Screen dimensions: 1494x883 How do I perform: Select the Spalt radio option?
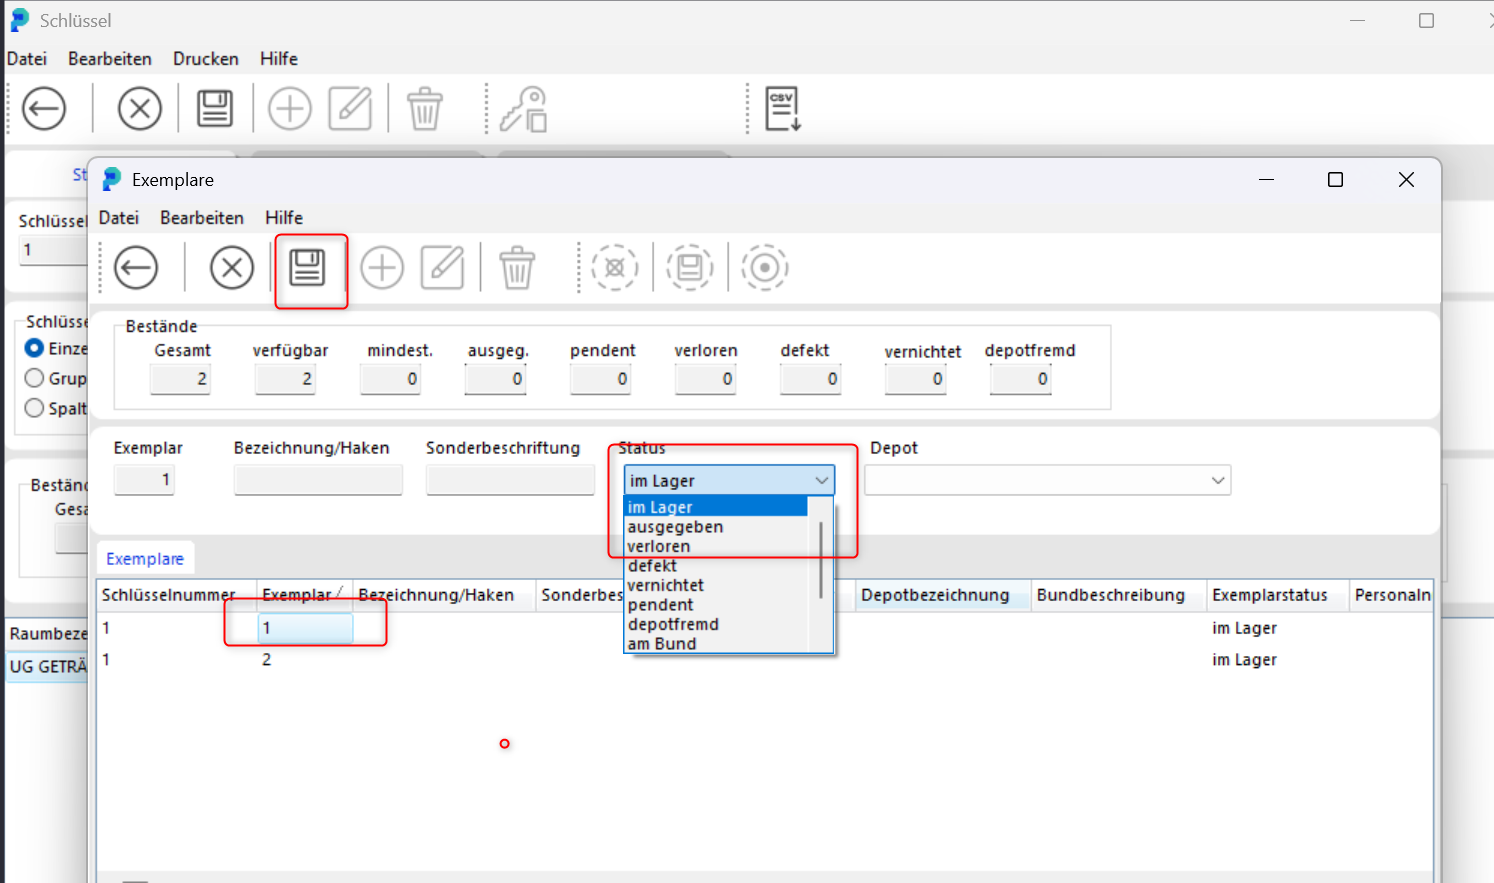pyautogui.click(x=35, y=408)
